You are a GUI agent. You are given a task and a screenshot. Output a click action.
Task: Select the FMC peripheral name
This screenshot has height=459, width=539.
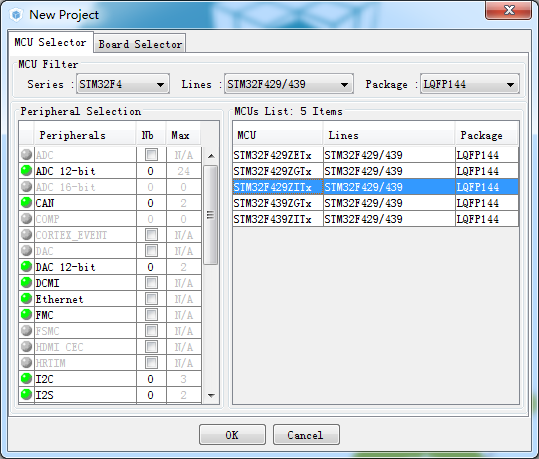(45, 315)
